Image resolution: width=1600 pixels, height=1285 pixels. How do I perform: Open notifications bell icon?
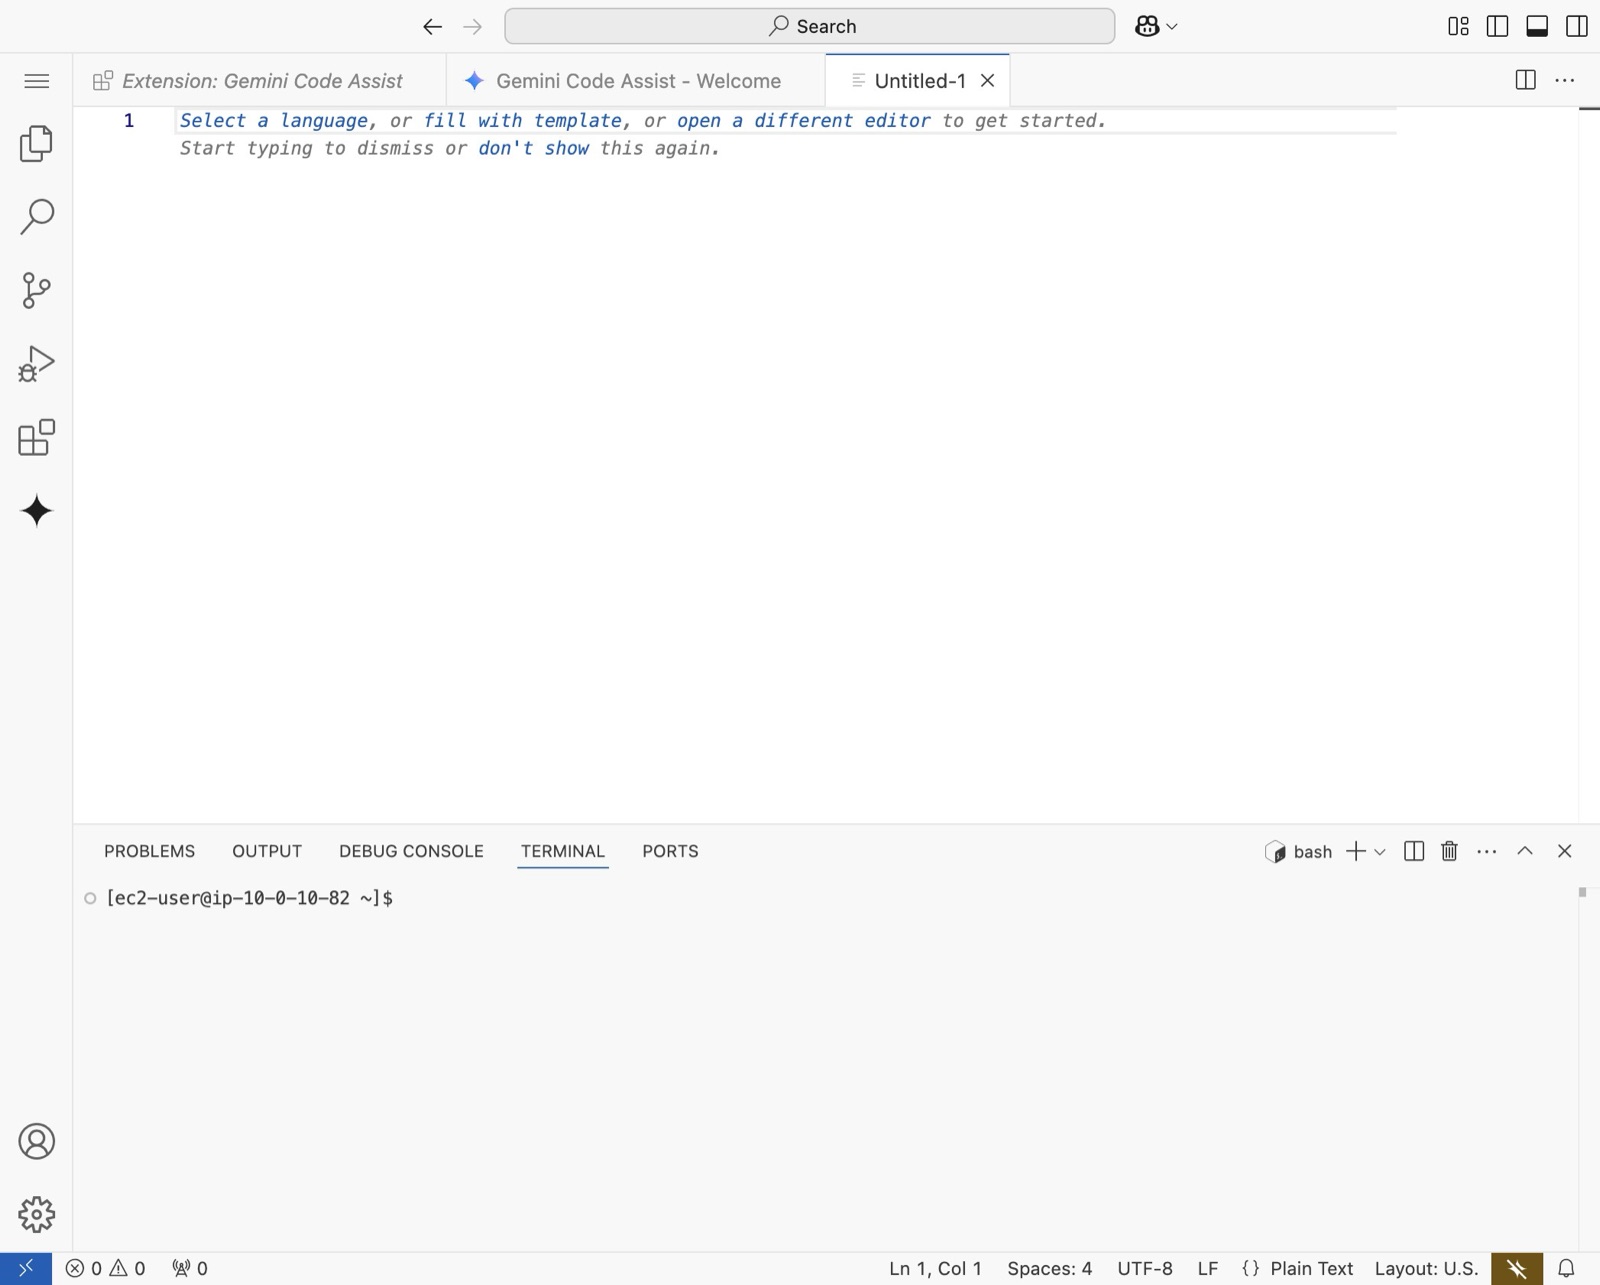point(1567,1268)
